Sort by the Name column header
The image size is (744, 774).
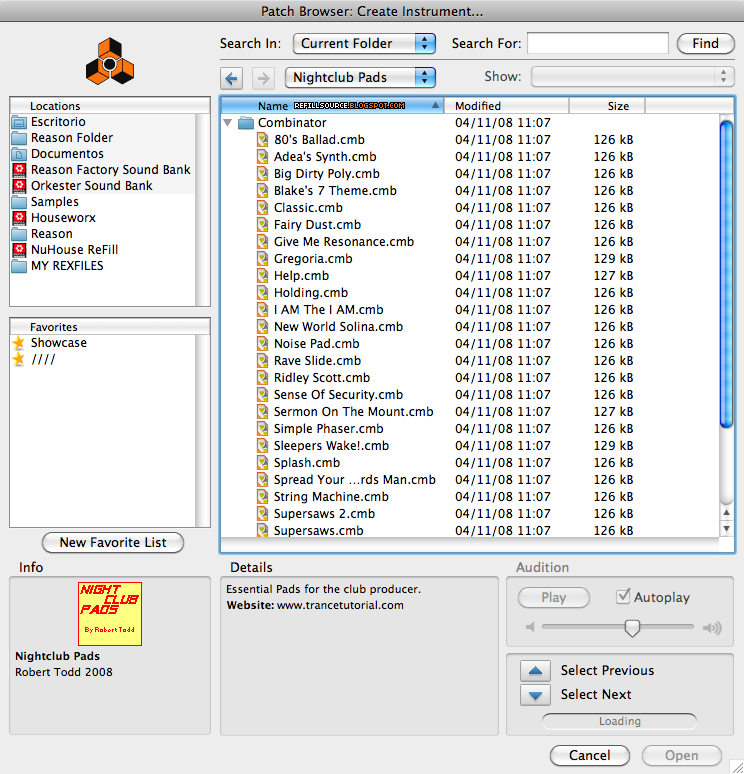click(332, 106)
